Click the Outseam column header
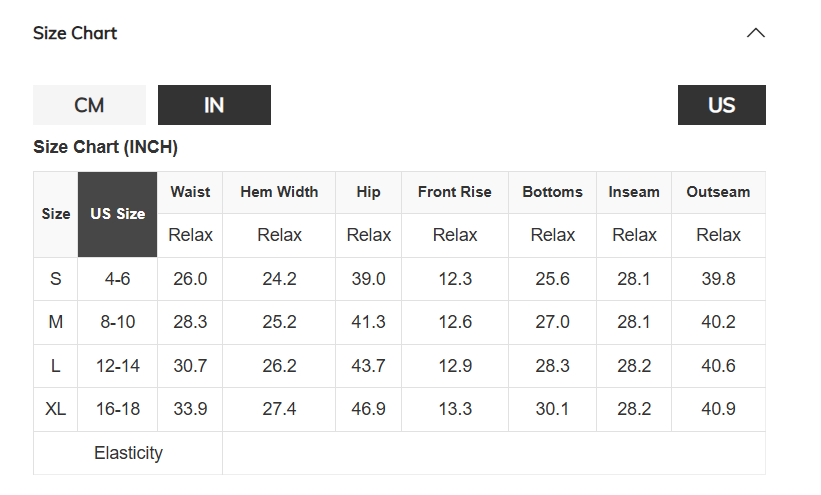Screen dimensions: 821x495 pyautogui.click(x=718, y=192)
